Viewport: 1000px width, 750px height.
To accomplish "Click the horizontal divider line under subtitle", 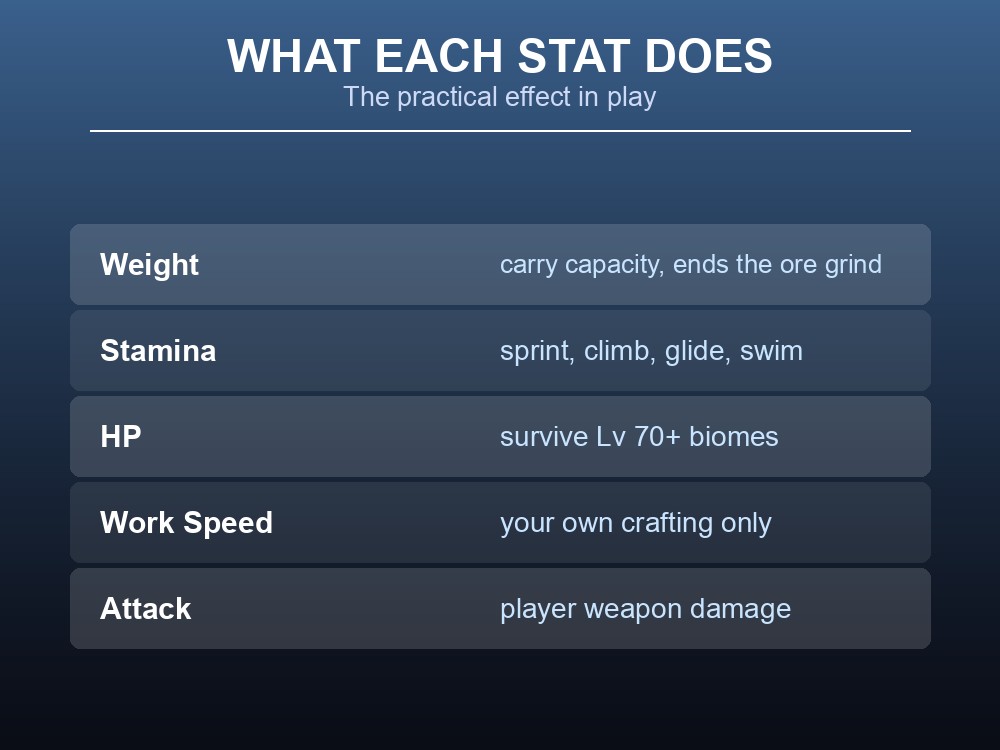I will point(500,131).
